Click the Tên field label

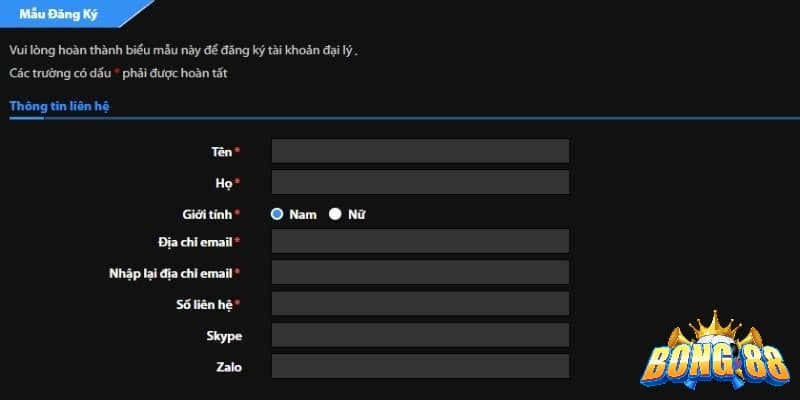click(x=222, y=152)
